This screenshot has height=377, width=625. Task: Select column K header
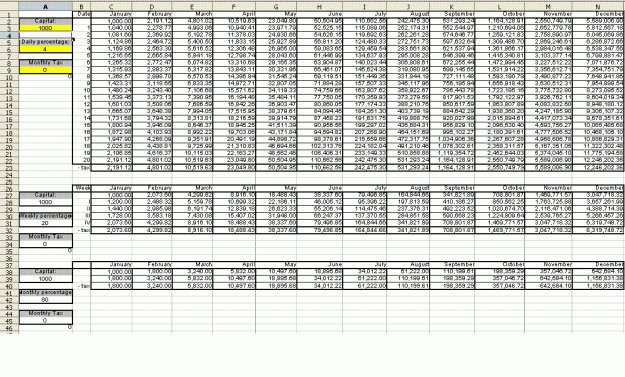coord(452,7)
